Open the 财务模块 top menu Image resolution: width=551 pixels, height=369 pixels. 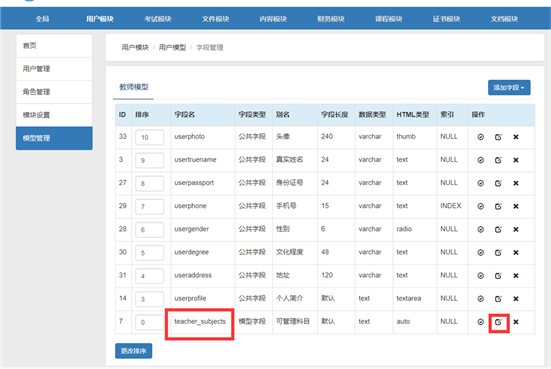click(x=331, y=19)
